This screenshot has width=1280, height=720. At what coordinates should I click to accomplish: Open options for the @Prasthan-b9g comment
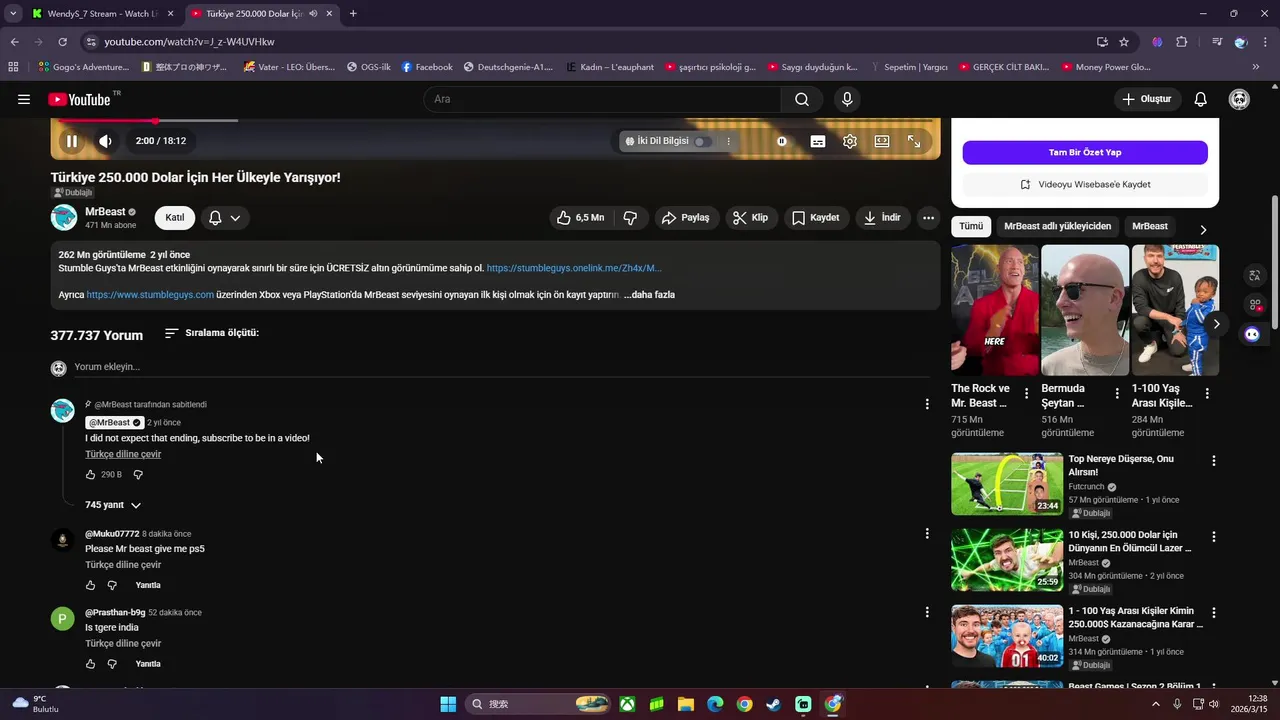927,612
